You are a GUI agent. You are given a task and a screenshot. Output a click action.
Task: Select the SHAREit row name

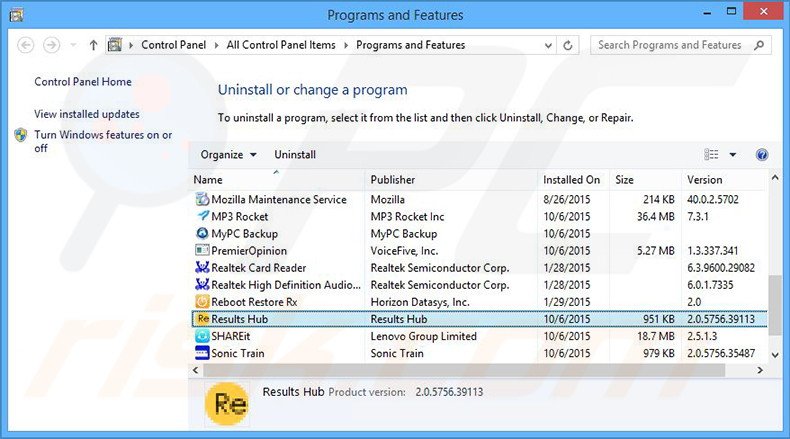tap(230, 336)
